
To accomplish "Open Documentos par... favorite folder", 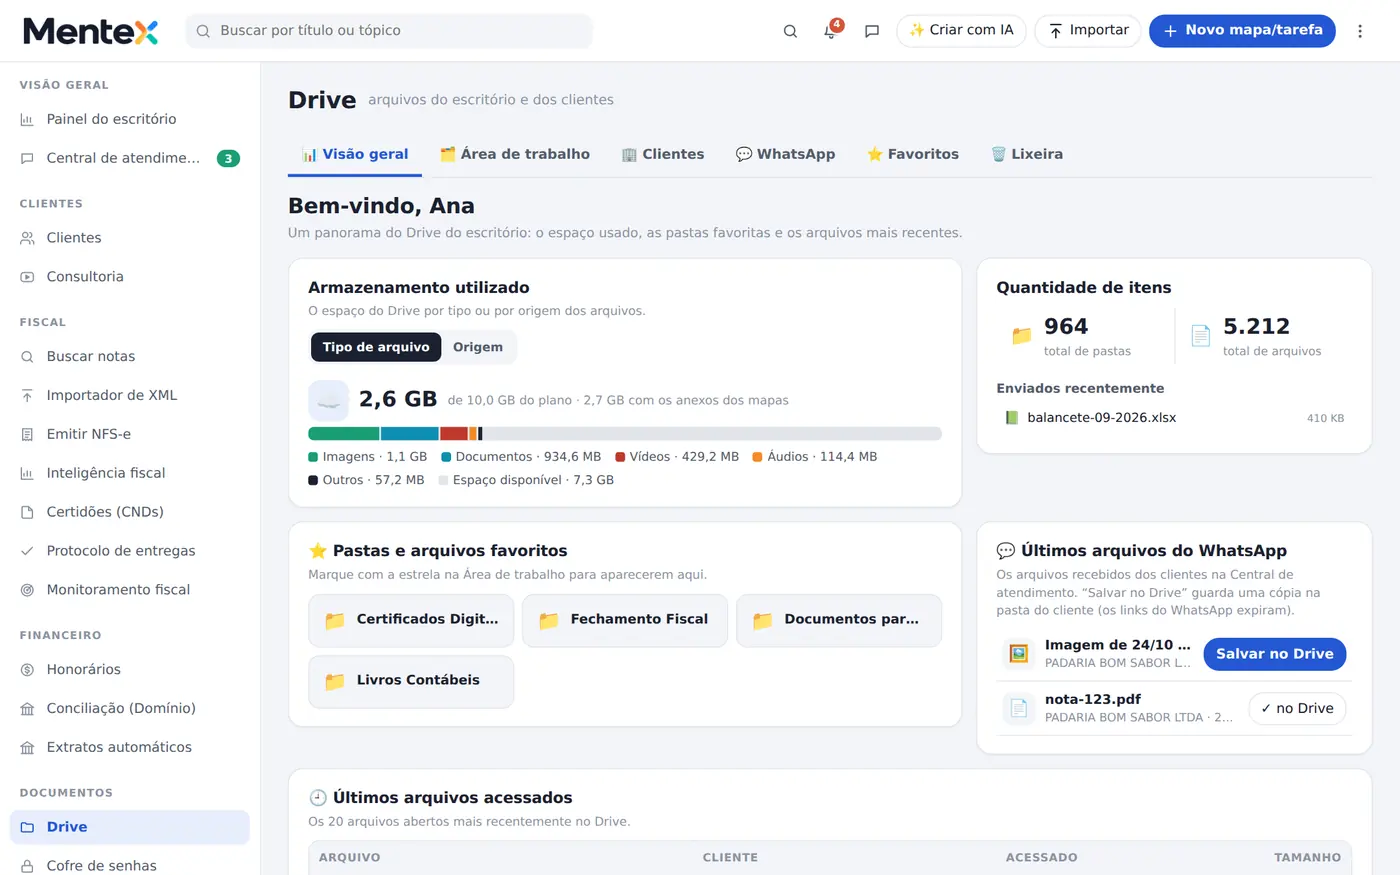I will pyautogui.click(x=839, y=621).
